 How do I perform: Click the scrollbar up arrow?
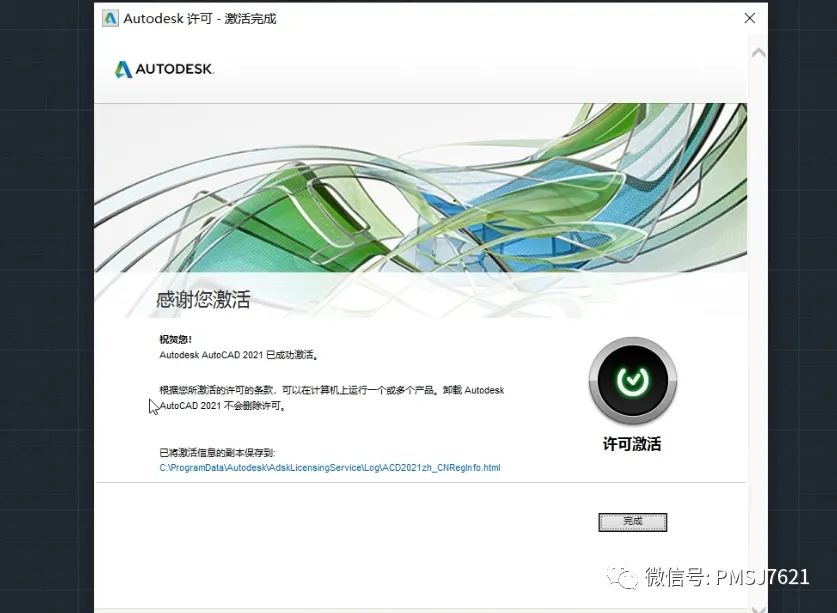pyautogui.click(x=758, y=53)
